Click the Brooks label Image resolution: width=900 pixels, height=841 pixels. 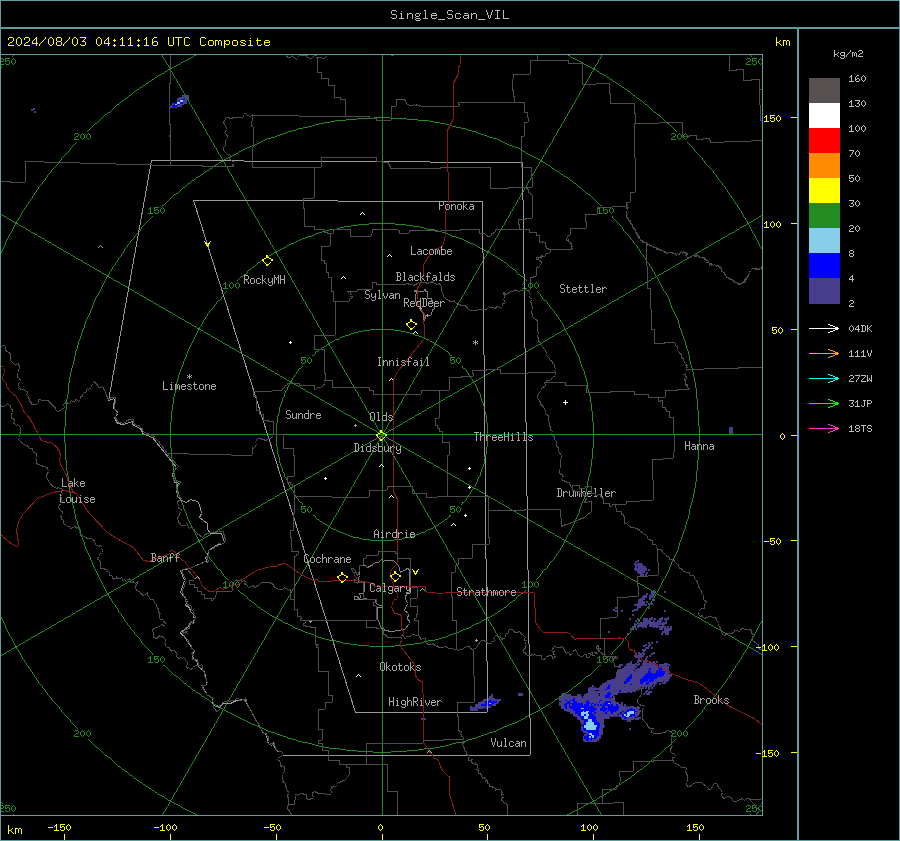[711, 700]
